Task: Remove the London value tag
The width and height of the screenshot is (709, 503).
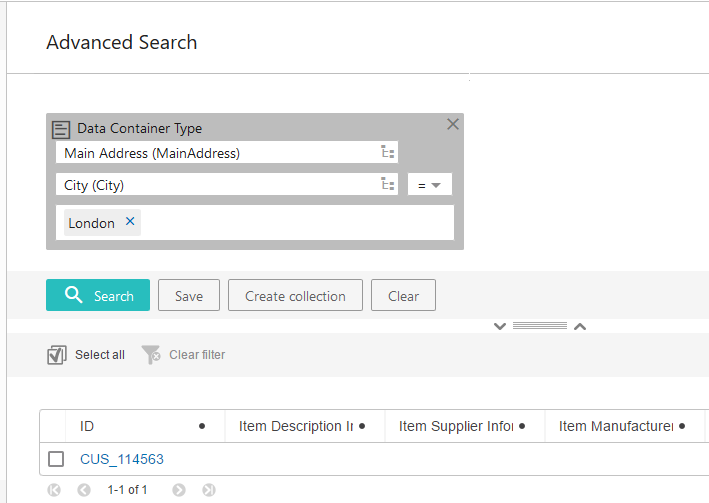Action: tap(130, 222)
